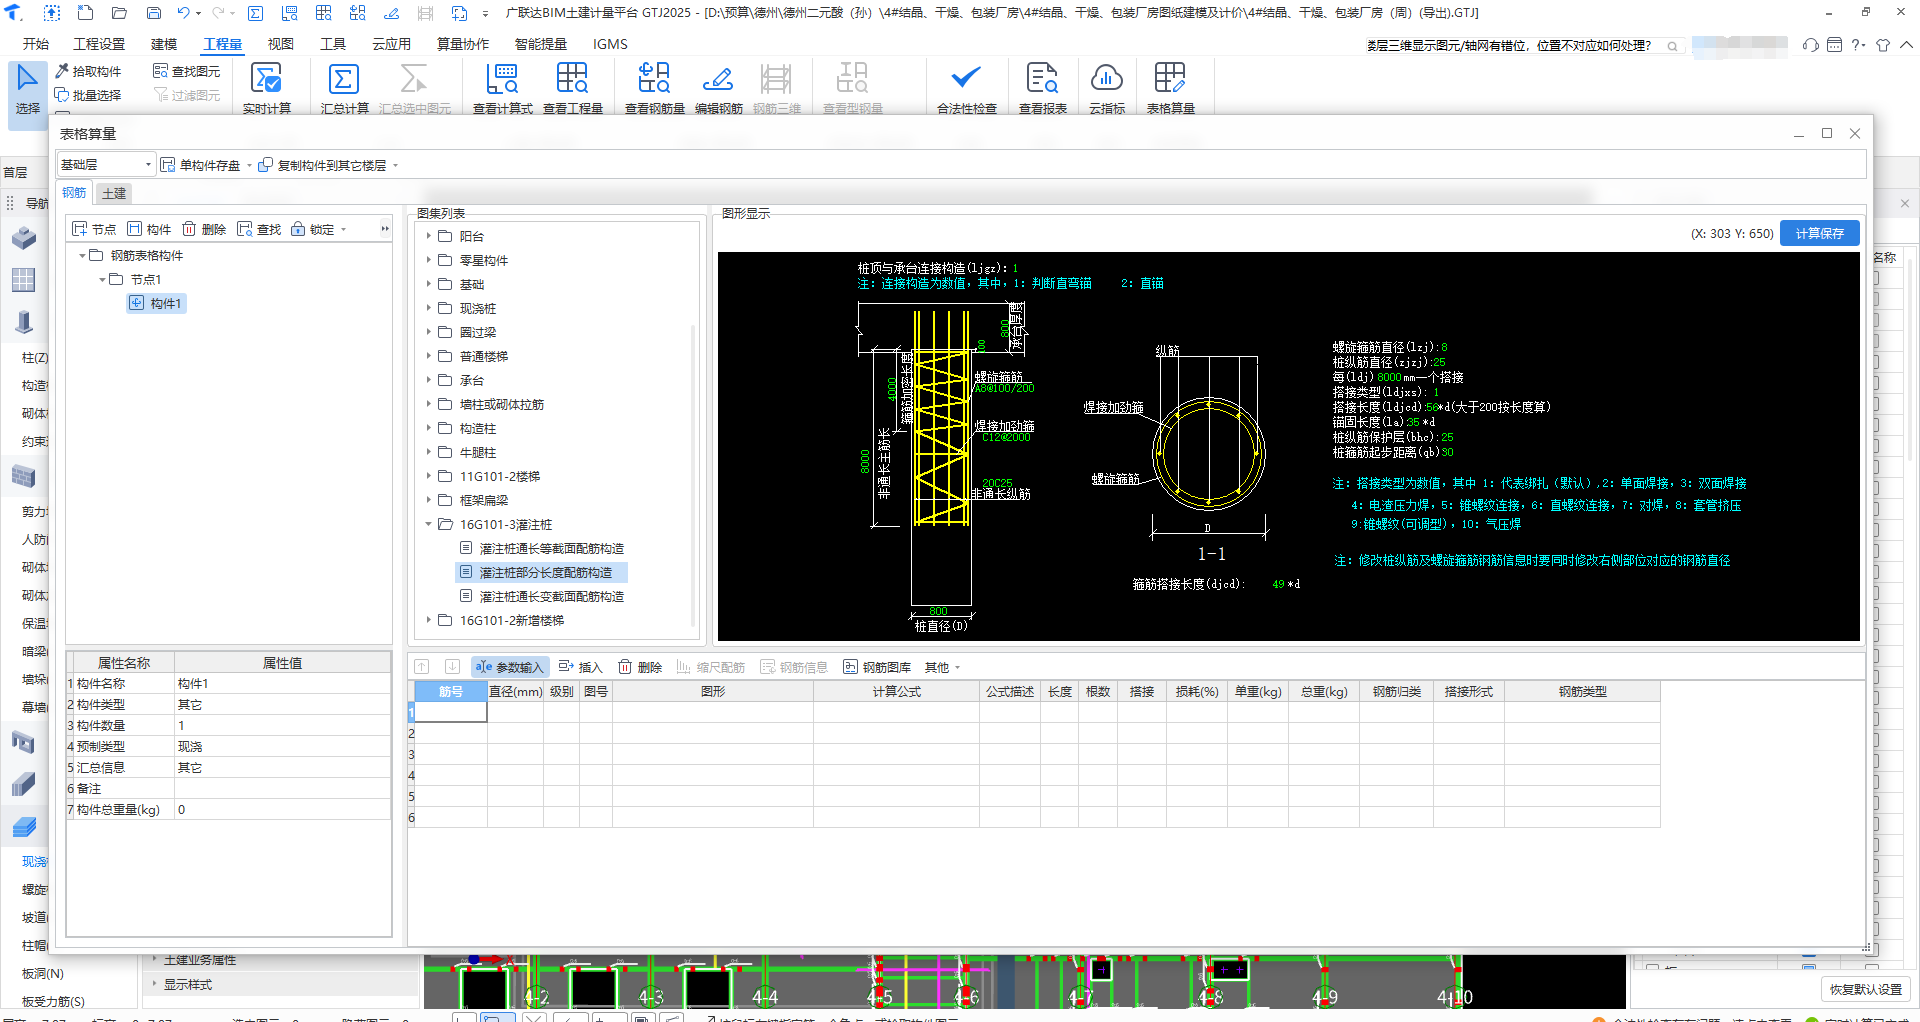Open 查看工程量 tool

tap(572, 88)
